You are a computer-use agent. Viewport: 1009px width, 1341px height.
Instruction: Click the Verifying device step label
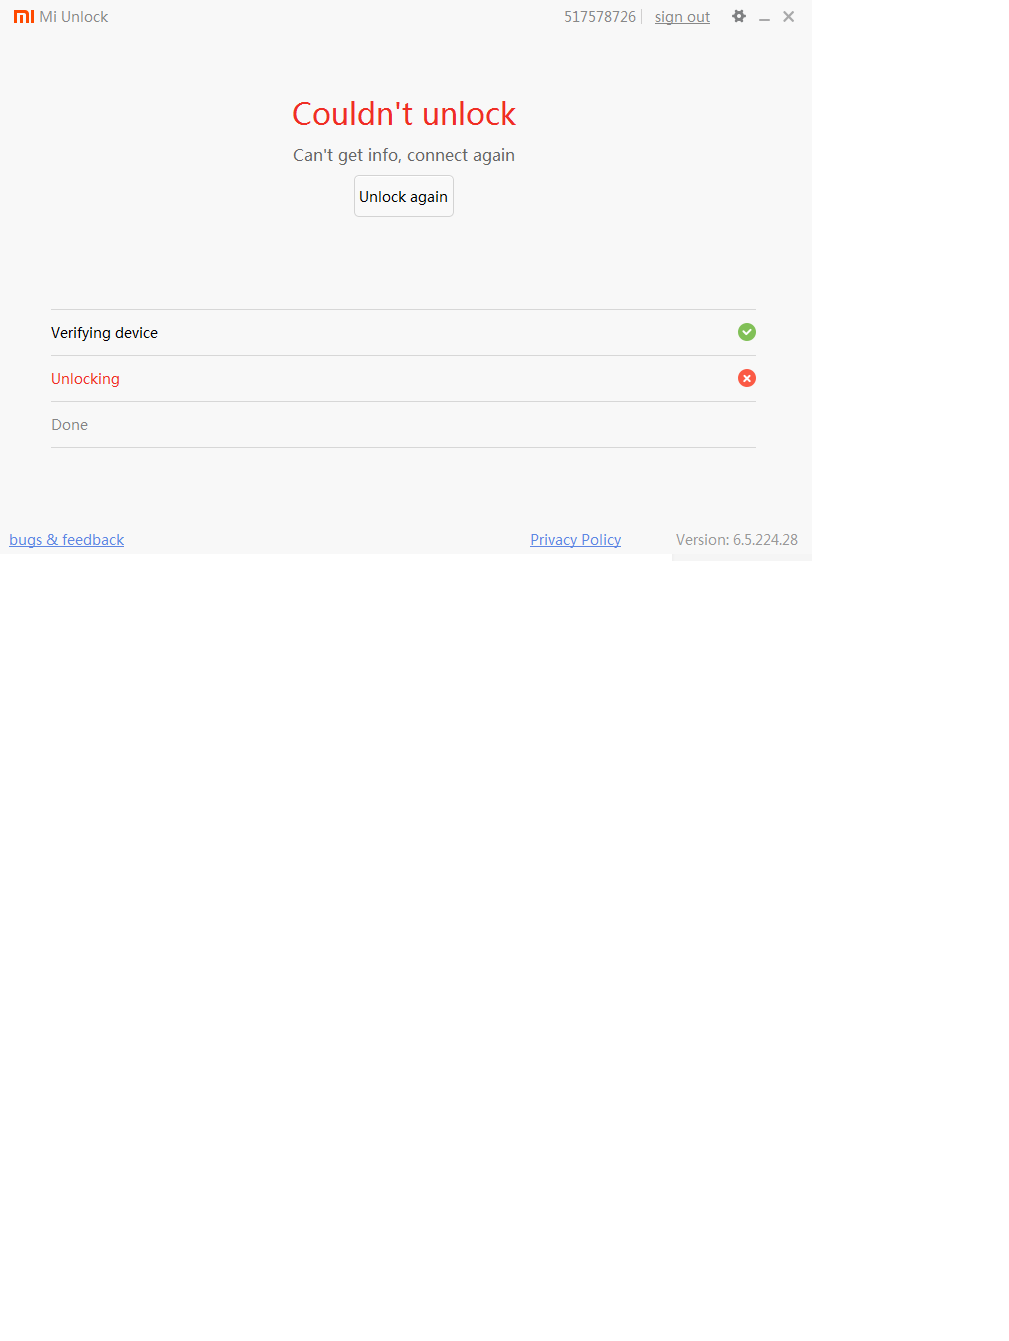tap(104, 333)
